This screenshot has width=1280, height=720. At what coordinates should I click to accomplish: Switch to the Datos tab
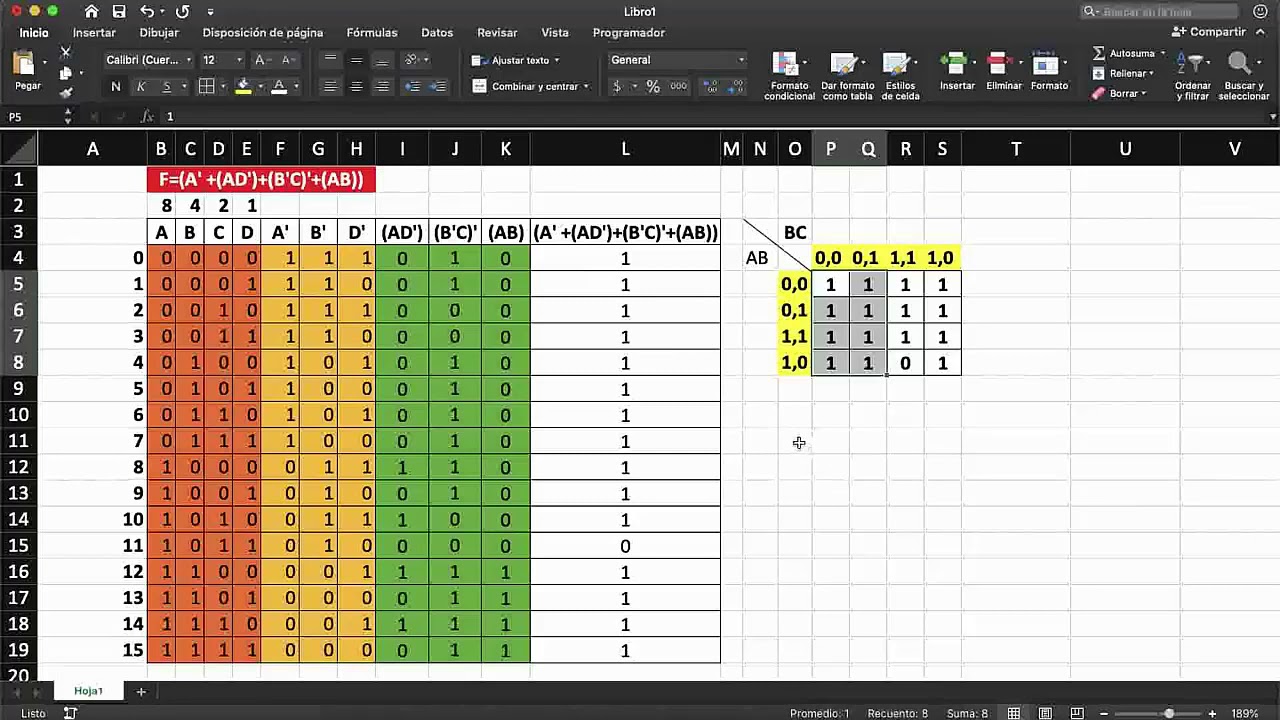click(x=437, y=33)
